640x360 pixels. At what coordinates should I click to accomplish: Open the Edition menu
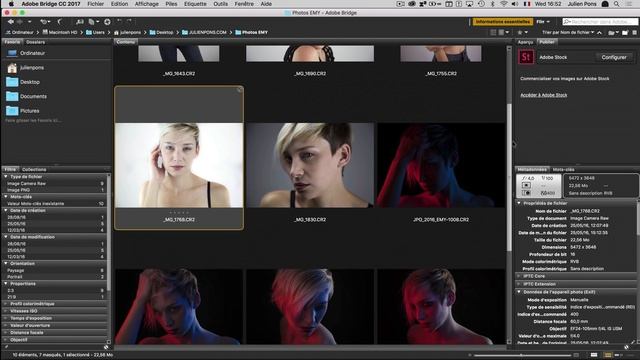click(x=119, y=4)
